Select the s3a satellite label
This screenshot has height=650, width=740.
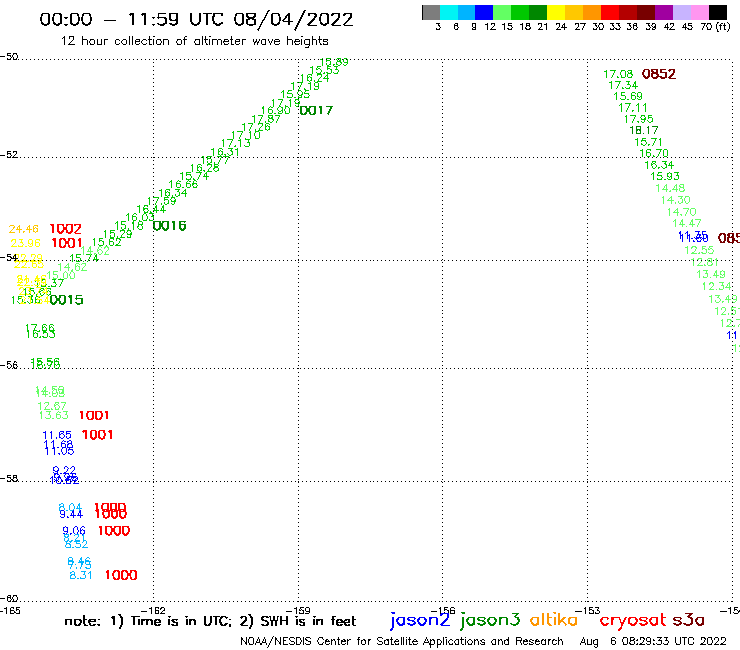[x=688, y=620]
